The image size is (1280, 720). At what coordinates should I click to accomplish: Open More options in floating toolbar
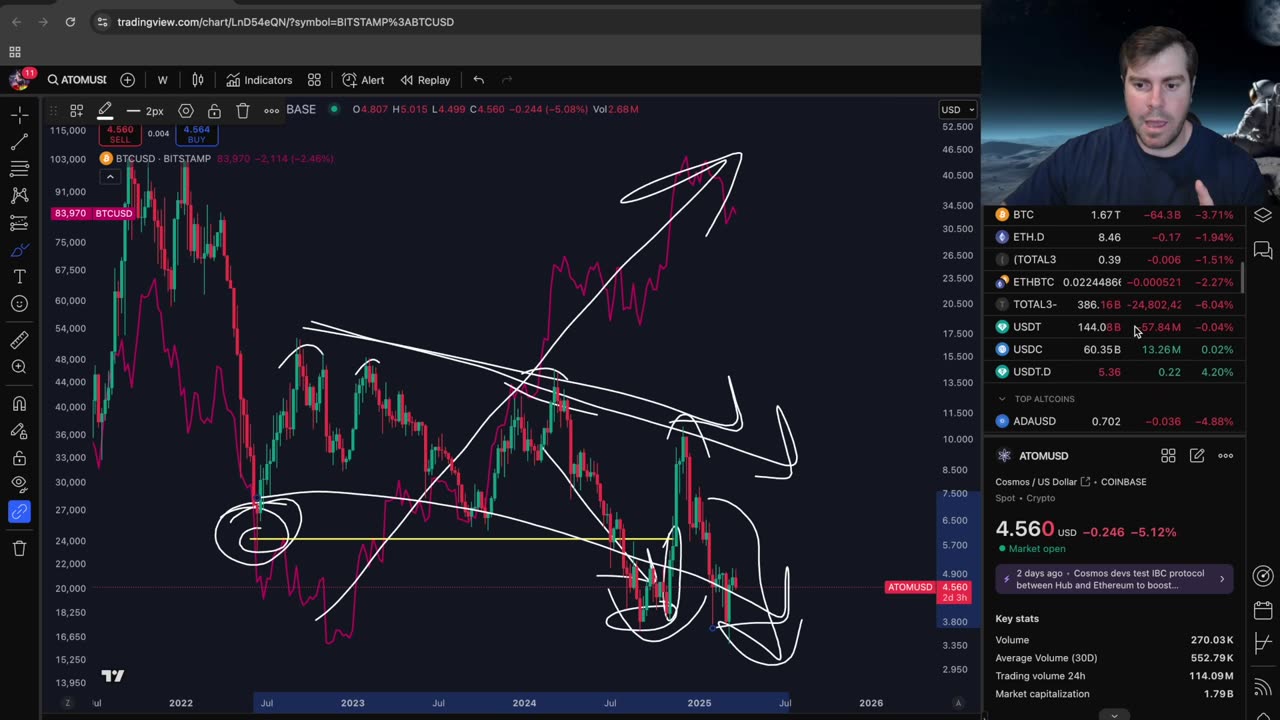click(x=271, y=111)
